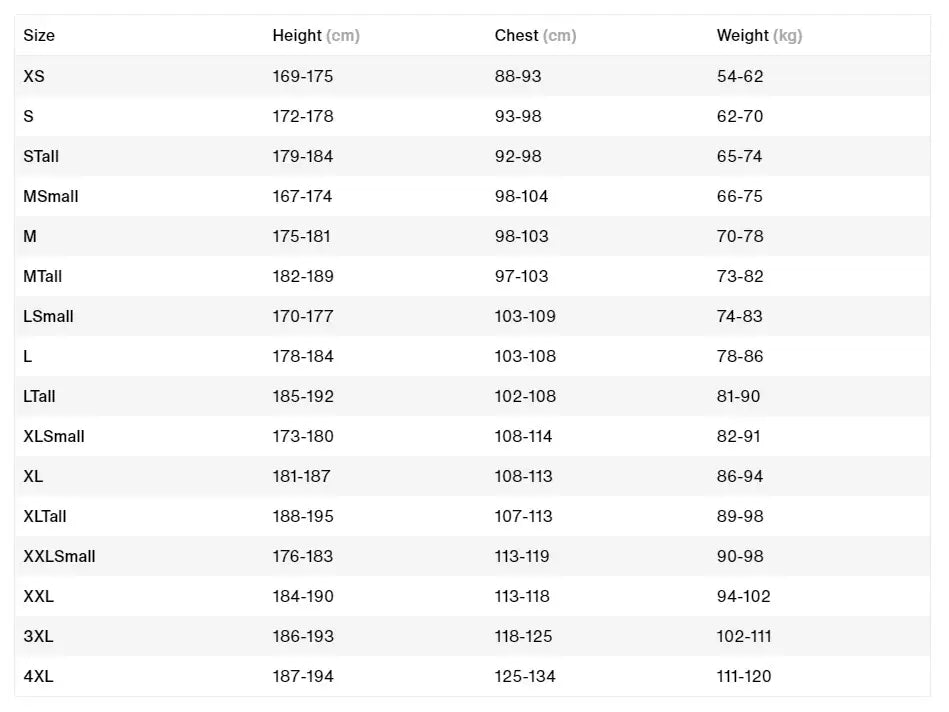This screenshot has width=949, height=712.
Task: Click the XXL weight value 94-102
Action: pyautogui.click(x=744, y=596)
